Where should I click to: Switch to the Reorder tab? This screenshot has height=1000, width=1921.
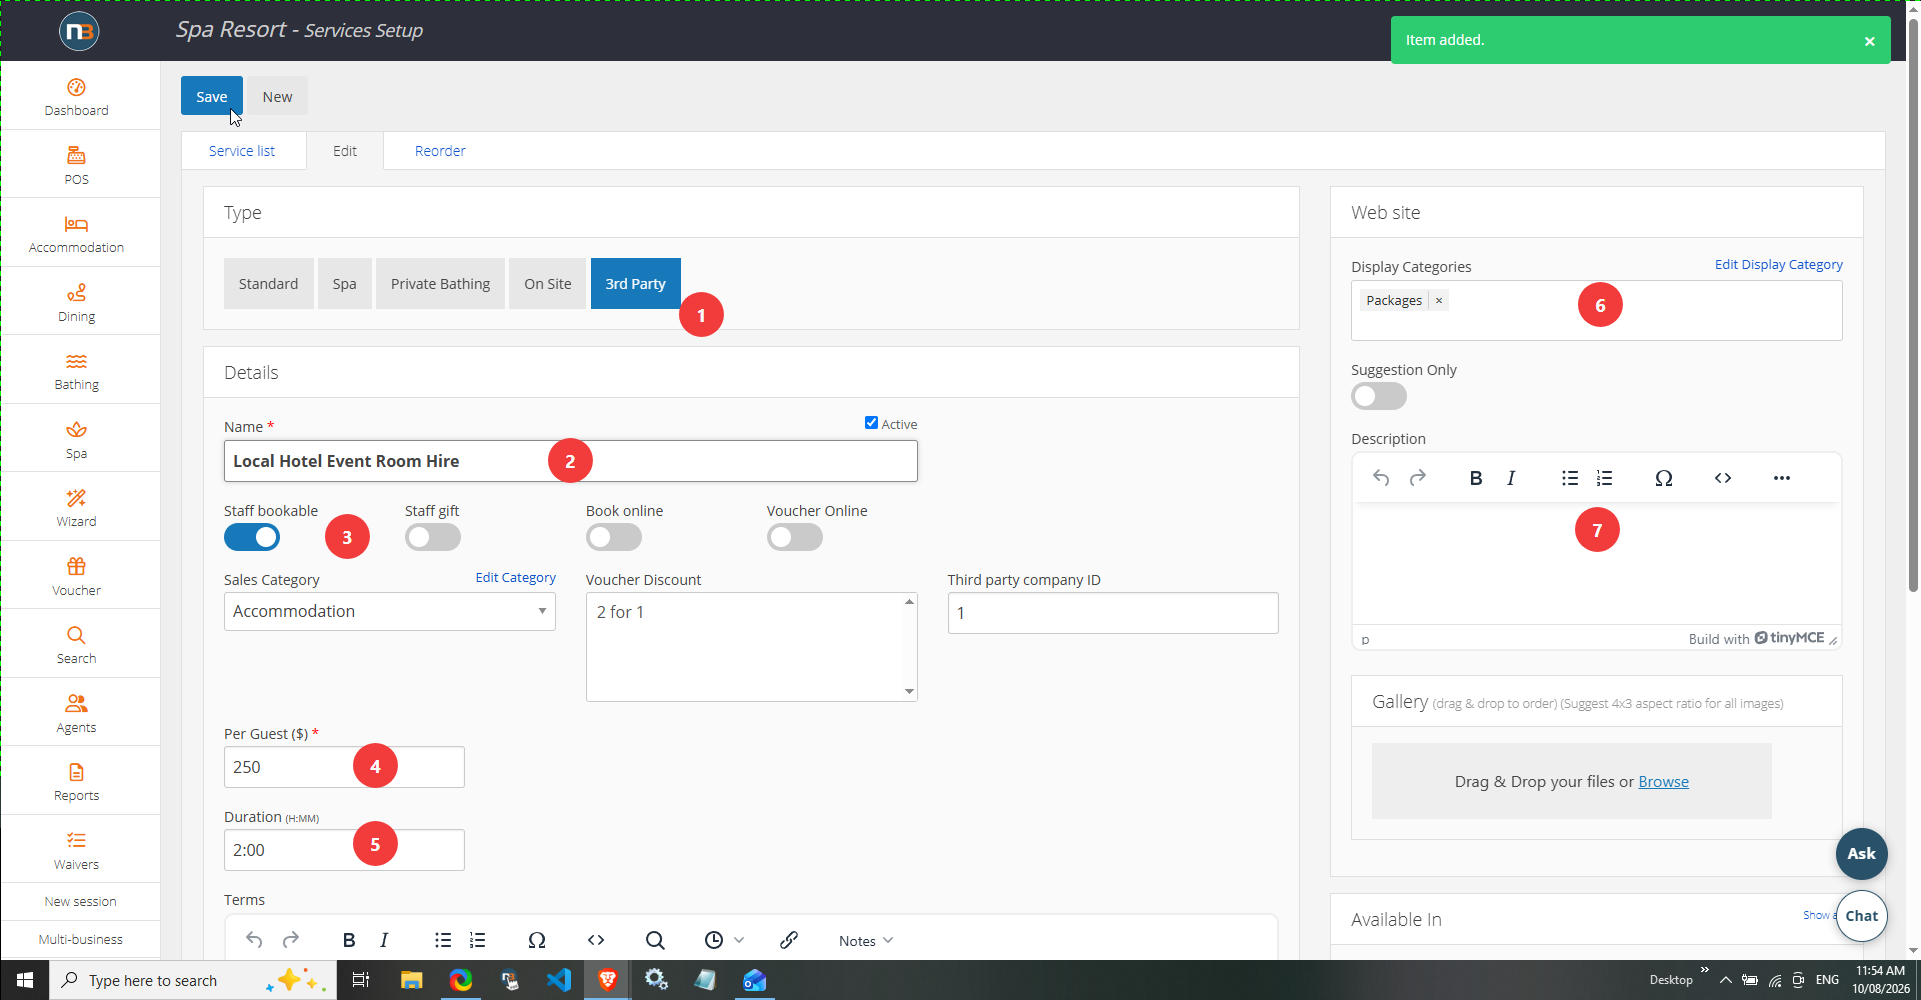[x=440, y=151]
